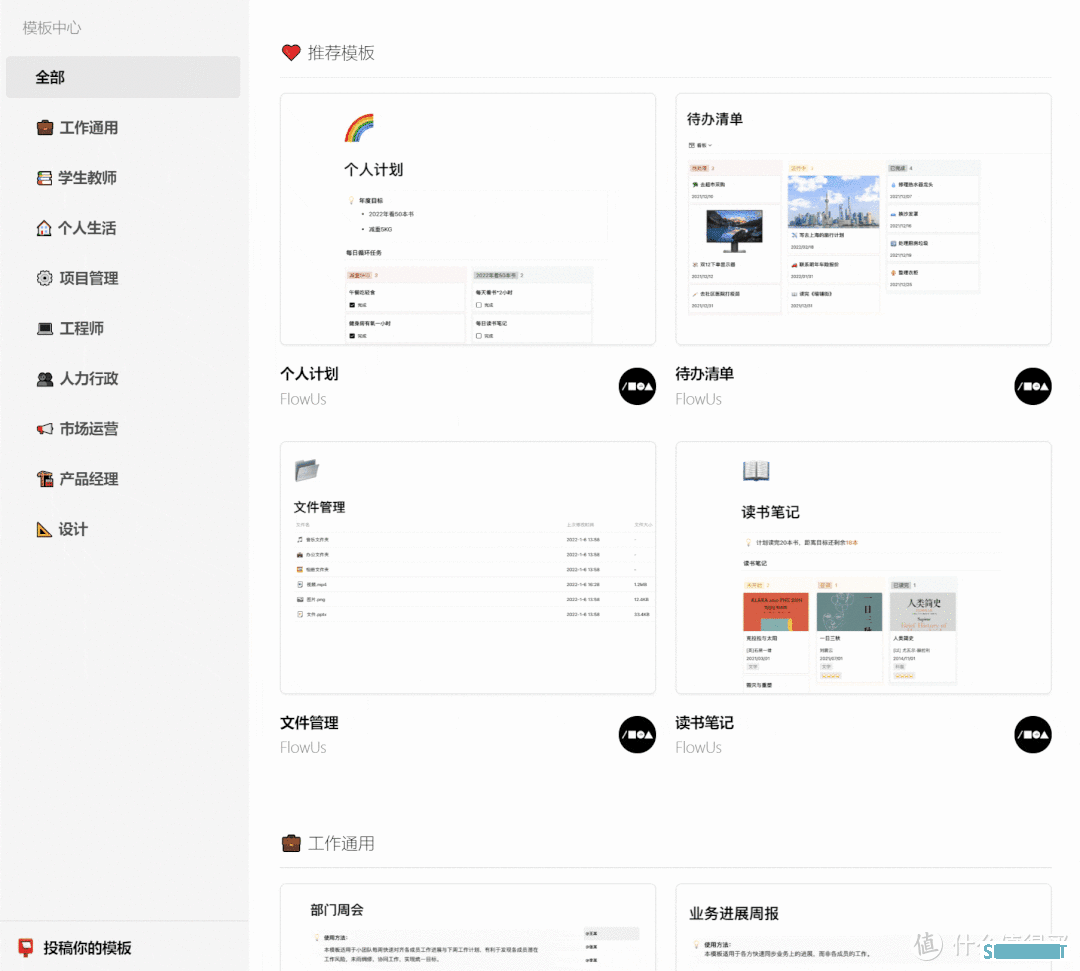The width and height of the screenshot is (1080, 971).
Task: Click FlowUs author name under 文件管理
Action: 303,748
